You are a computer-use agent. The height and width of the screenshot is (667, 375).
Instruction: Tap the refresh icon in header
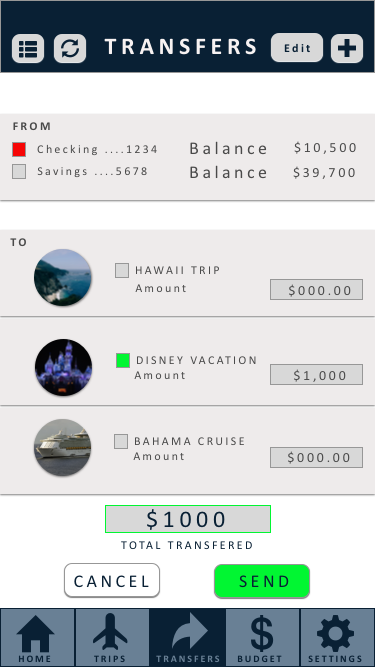click(x=70, y=48)
